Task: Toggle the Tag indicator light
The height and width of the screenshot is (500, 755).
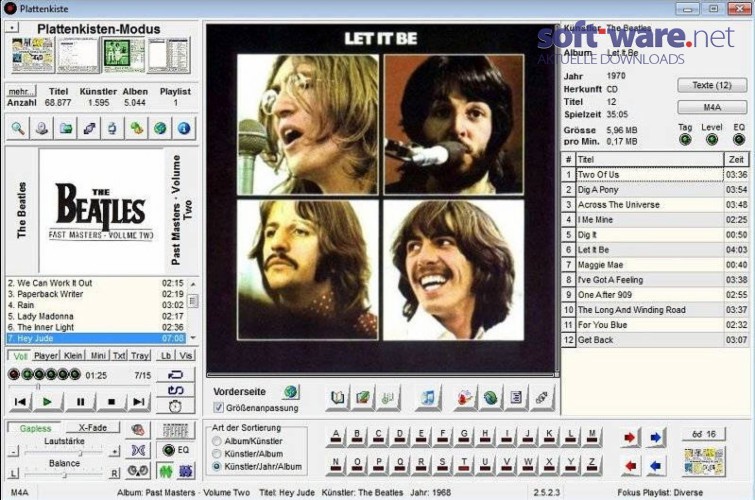Action: click(685, 140)
